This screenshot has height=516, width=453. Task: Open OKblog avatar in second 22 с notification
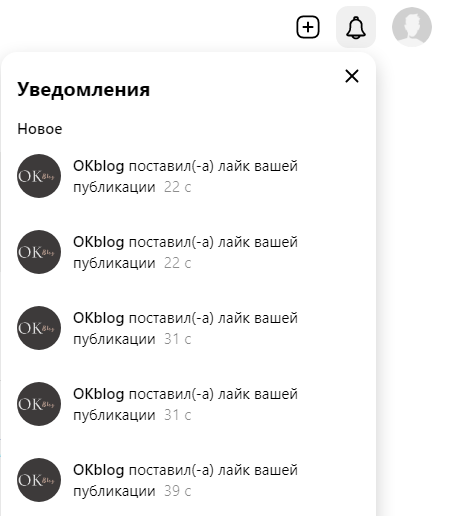(x=39, y=252)
